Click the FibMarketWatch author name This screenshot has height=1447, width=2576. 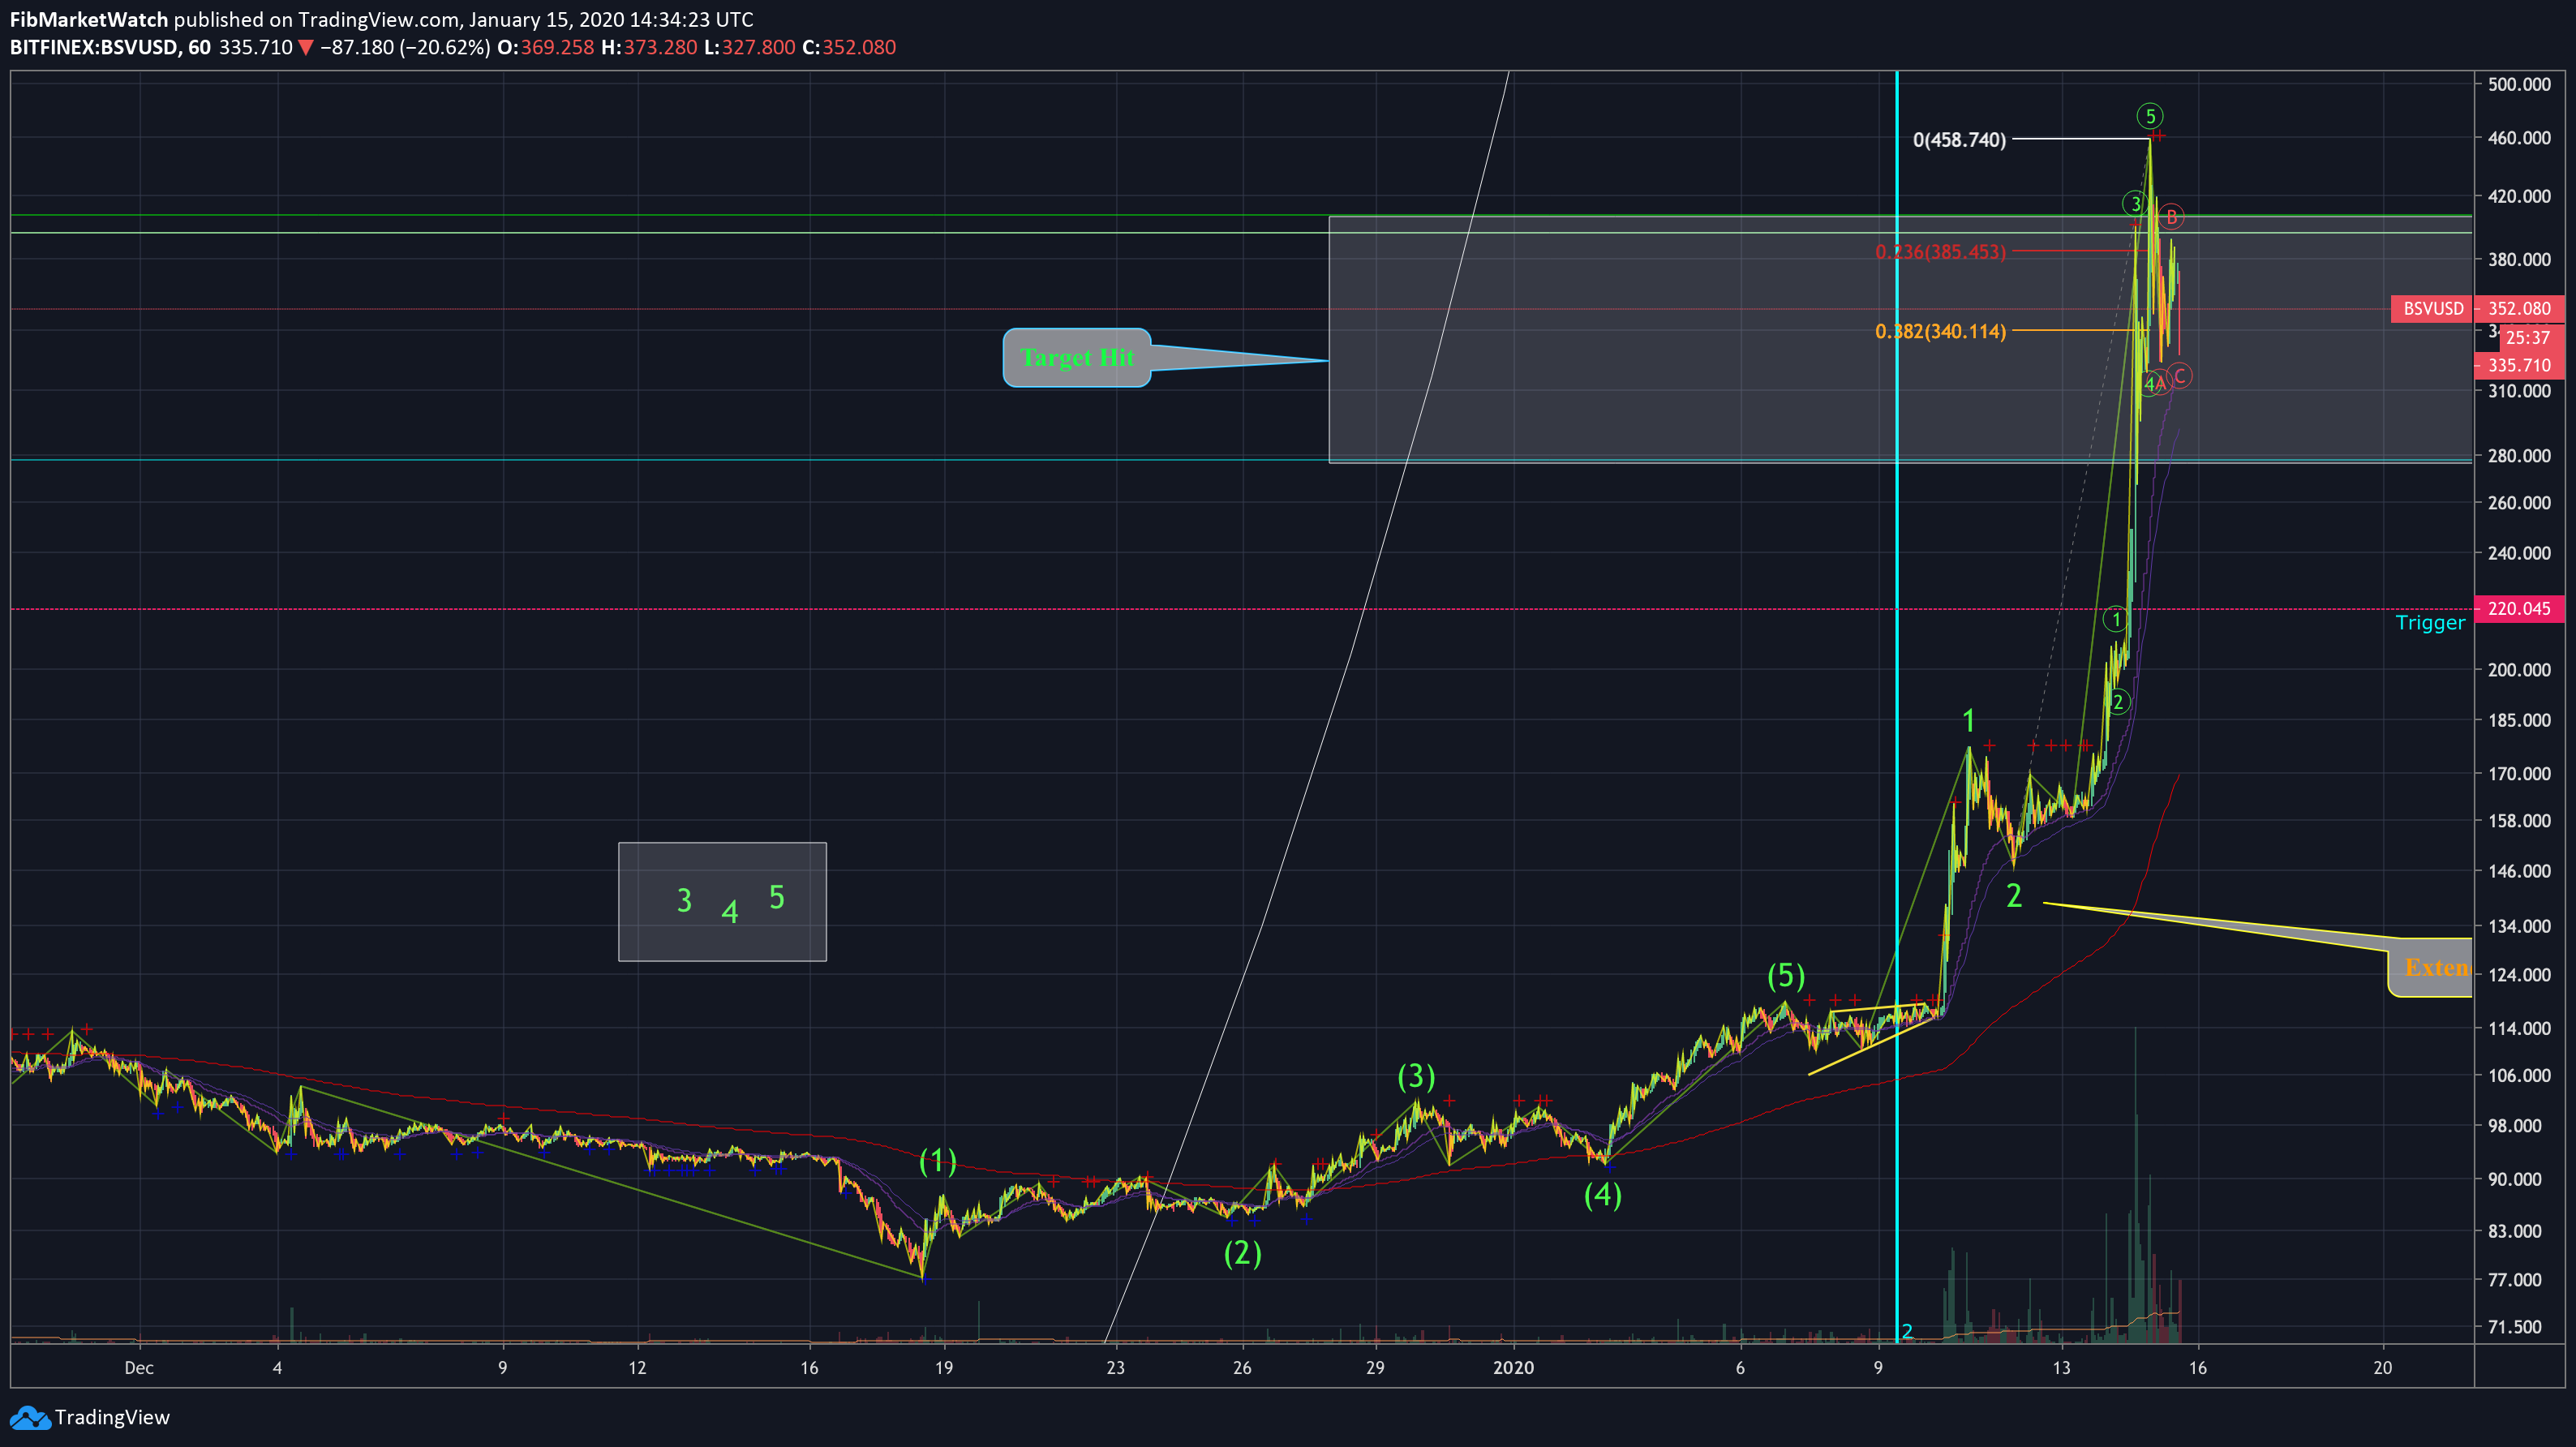[x=89, y=19]
